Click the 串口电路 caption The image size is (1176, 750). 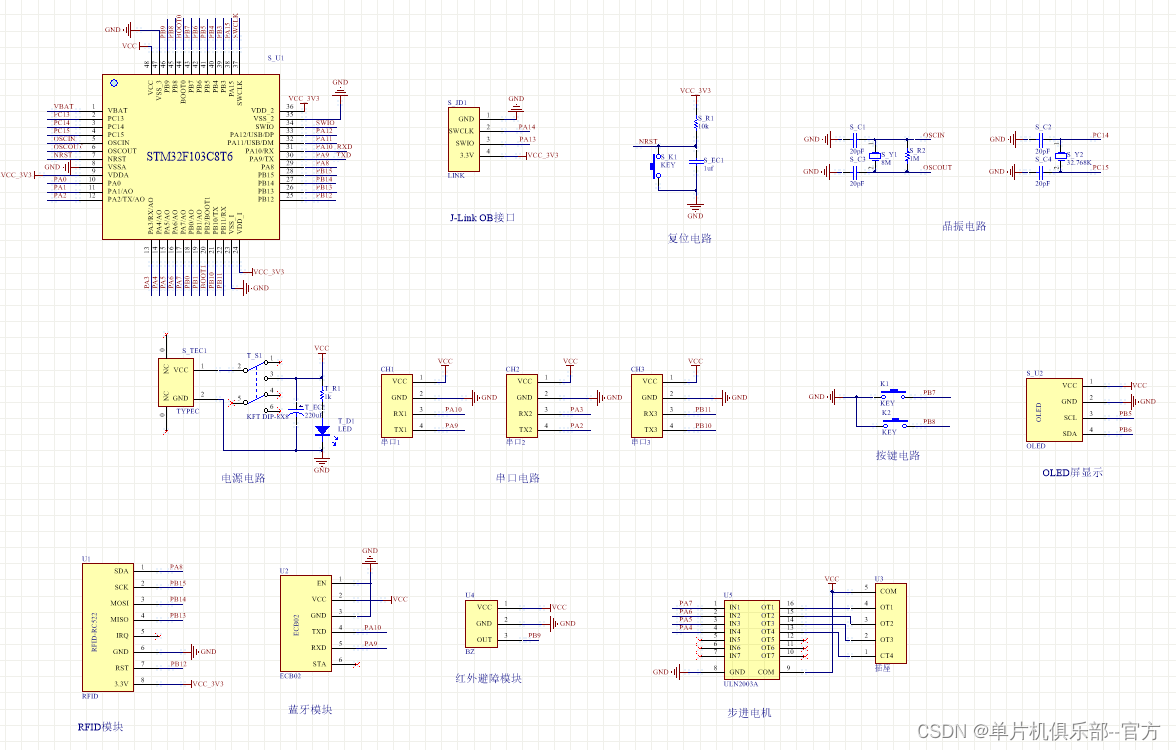(x=518, y=478)
